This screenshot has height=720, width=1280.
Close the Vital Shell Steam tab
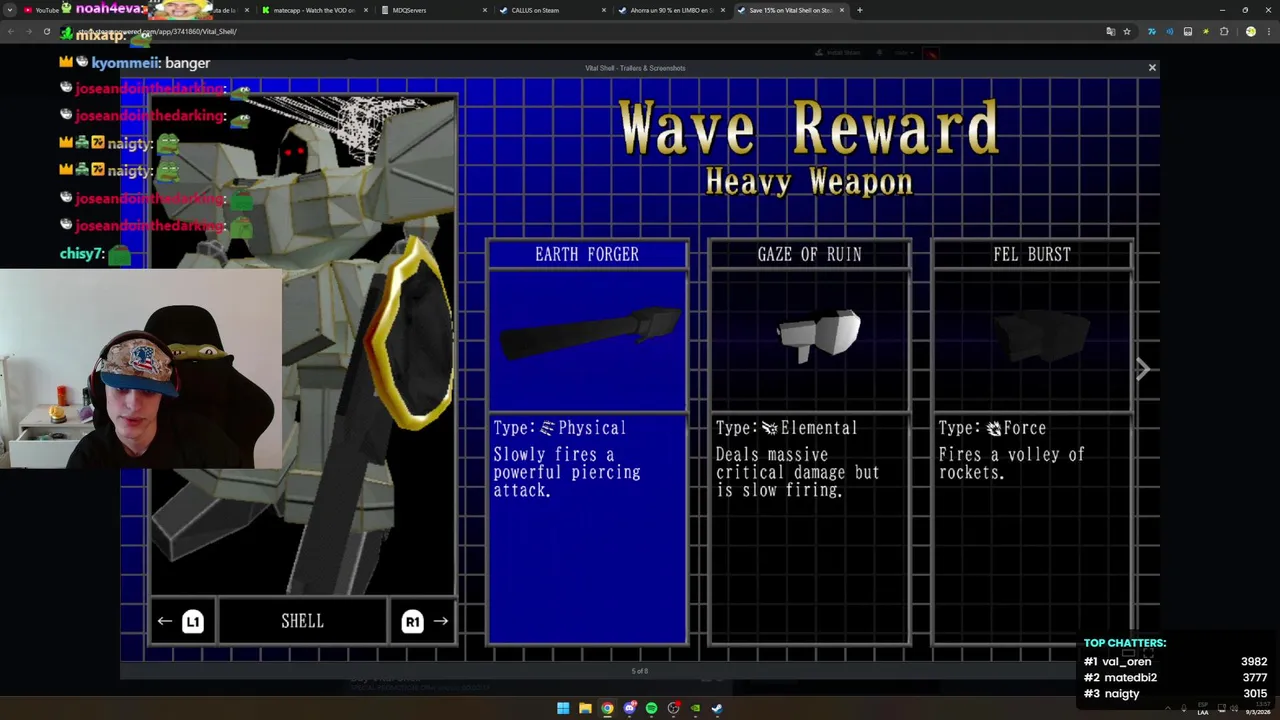(x=842, y=10)
